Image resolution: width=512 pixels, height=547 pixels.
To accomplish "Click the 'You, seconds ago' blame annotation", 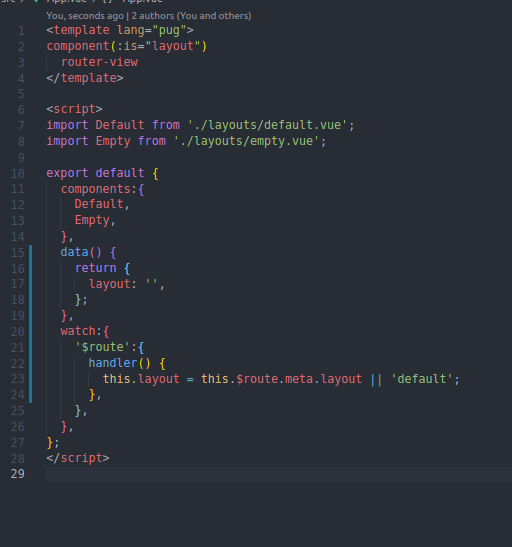I will (x=85, y=16).
